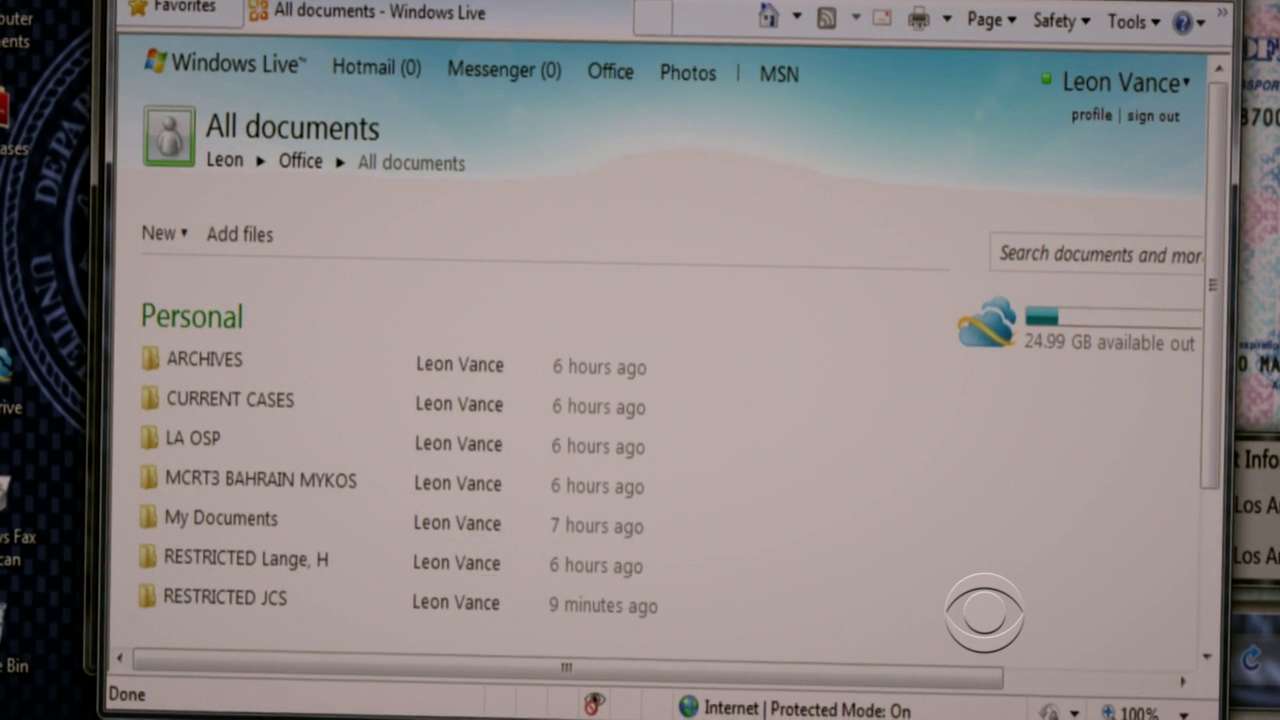Open the CURRENT CASES folder link
Screen dimensions: 1280x720
point(230,399)
